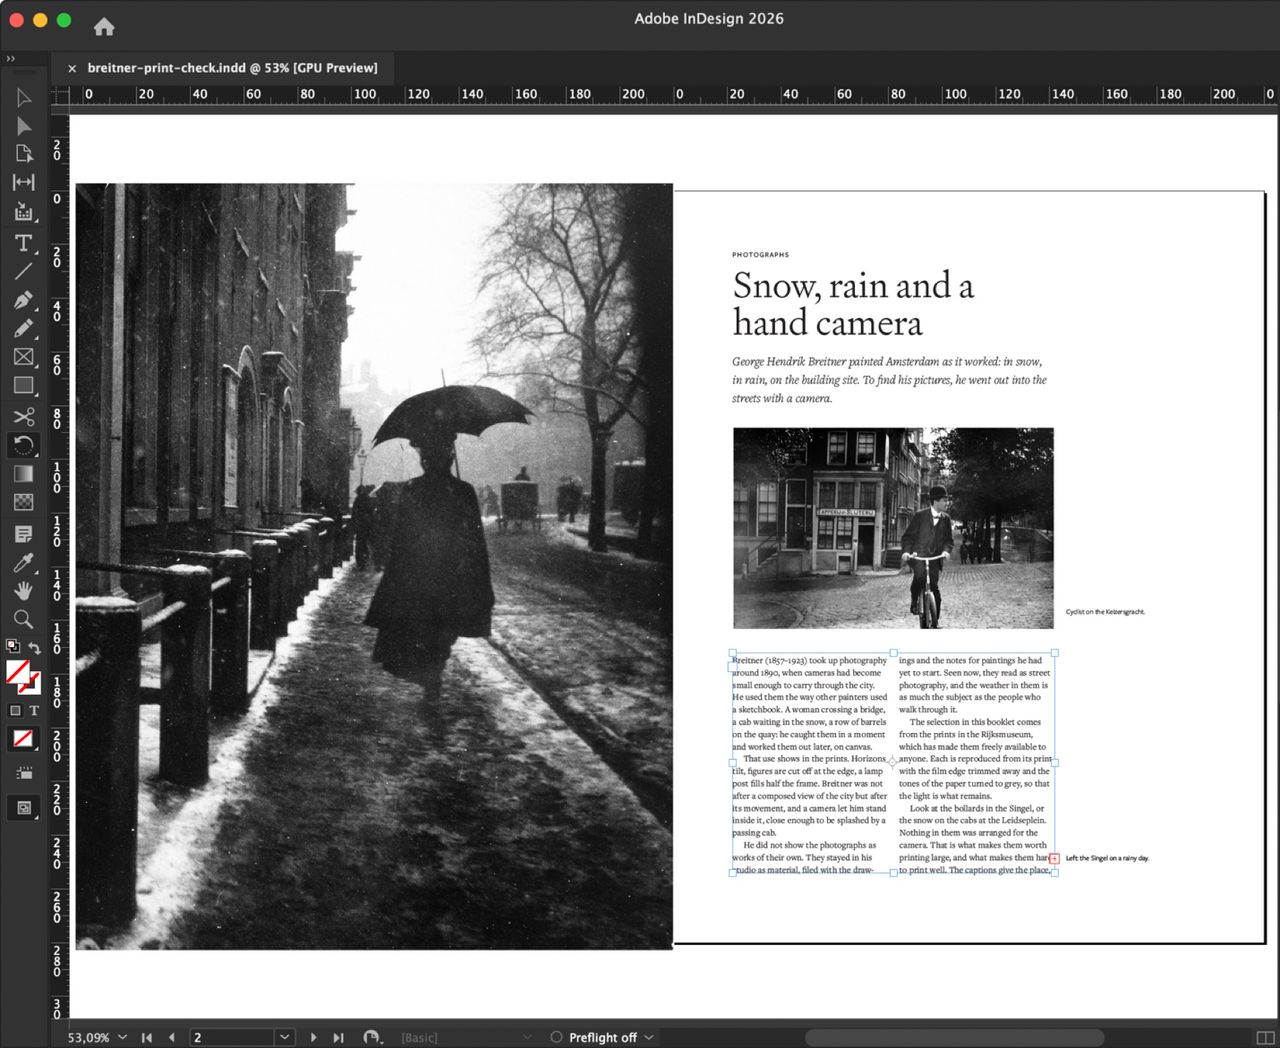This screenshot has height=1048, width=1280.
Task: Select the Gap tool
Action: click(x=24, y=182)
